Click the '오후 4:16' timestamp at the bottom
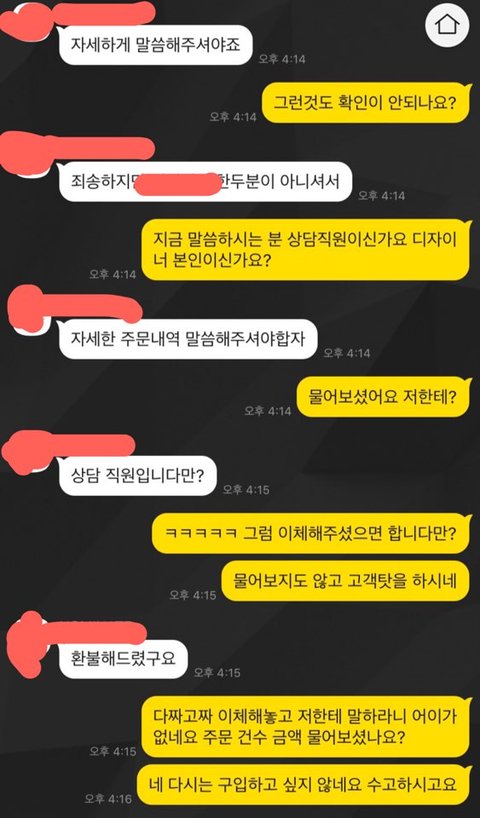The height and width of the screenshot is (818, 480). click(109, 798)
